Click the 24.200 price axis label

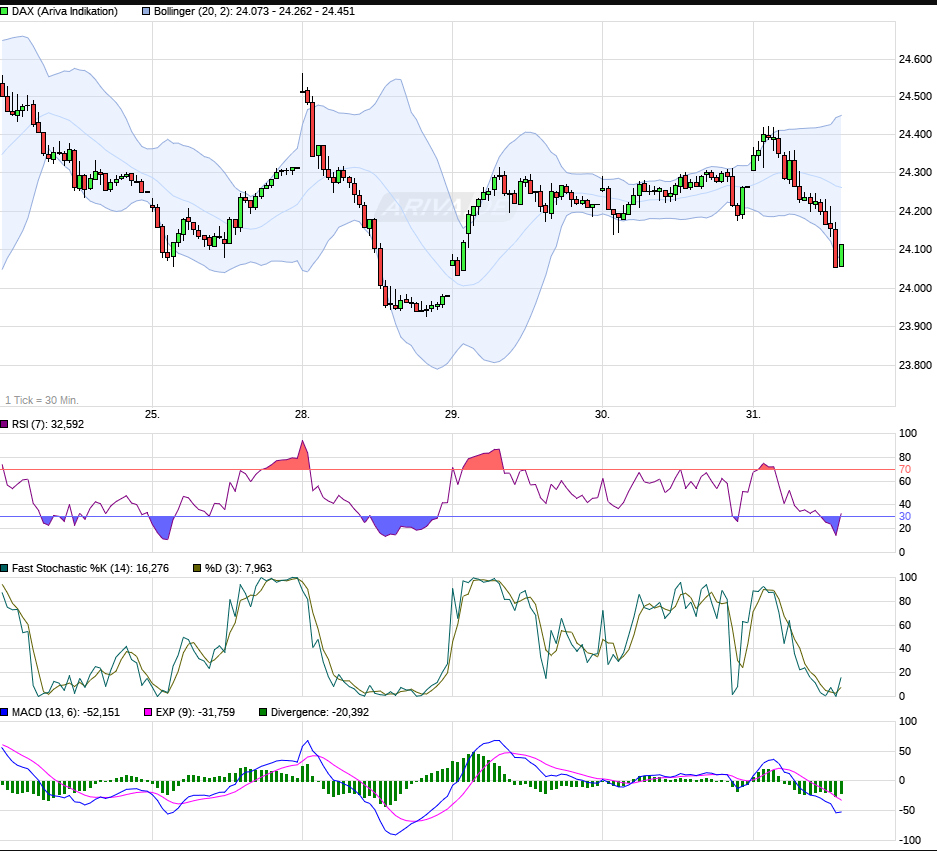915,212
